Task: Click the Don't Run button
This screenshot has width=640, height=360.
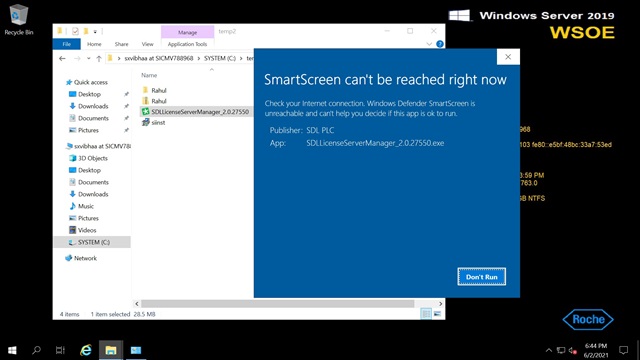Action: (x=482, y=277)
